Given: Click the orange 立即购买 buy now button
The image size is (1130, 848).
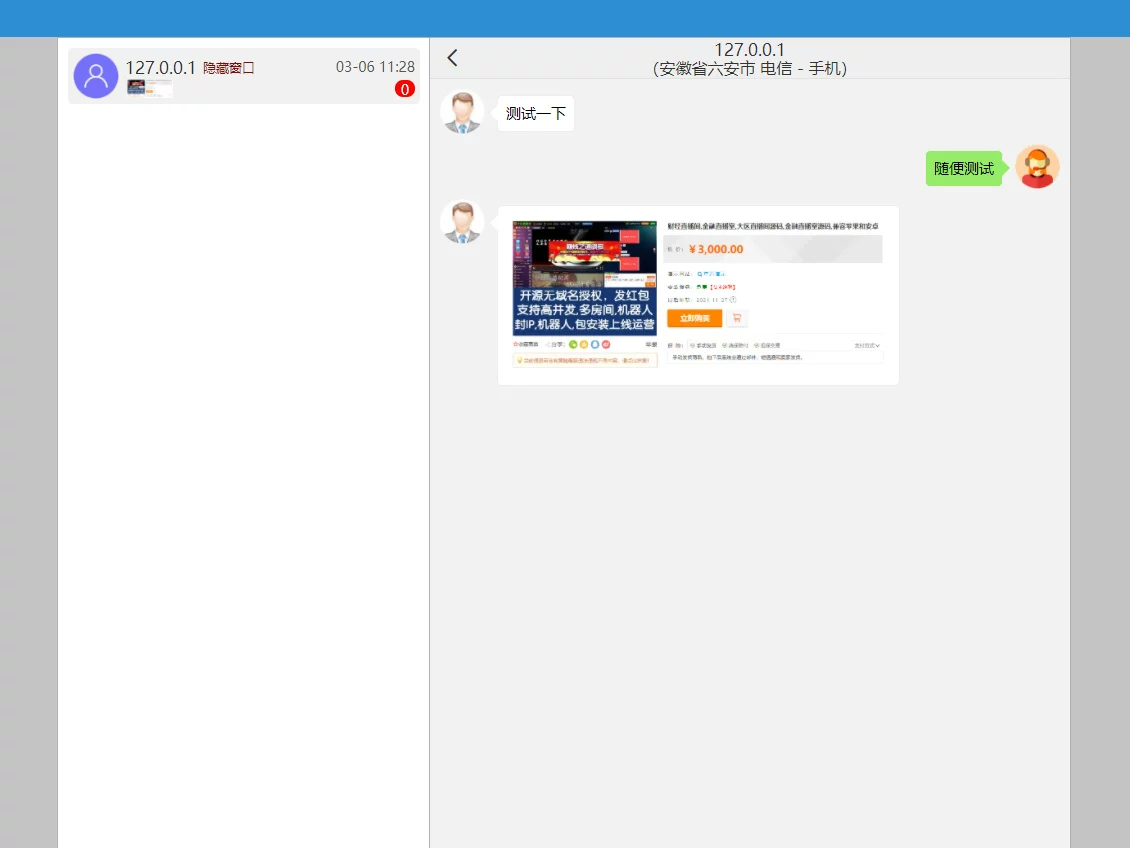Looking at the screenshot, I should coord(695,318).
